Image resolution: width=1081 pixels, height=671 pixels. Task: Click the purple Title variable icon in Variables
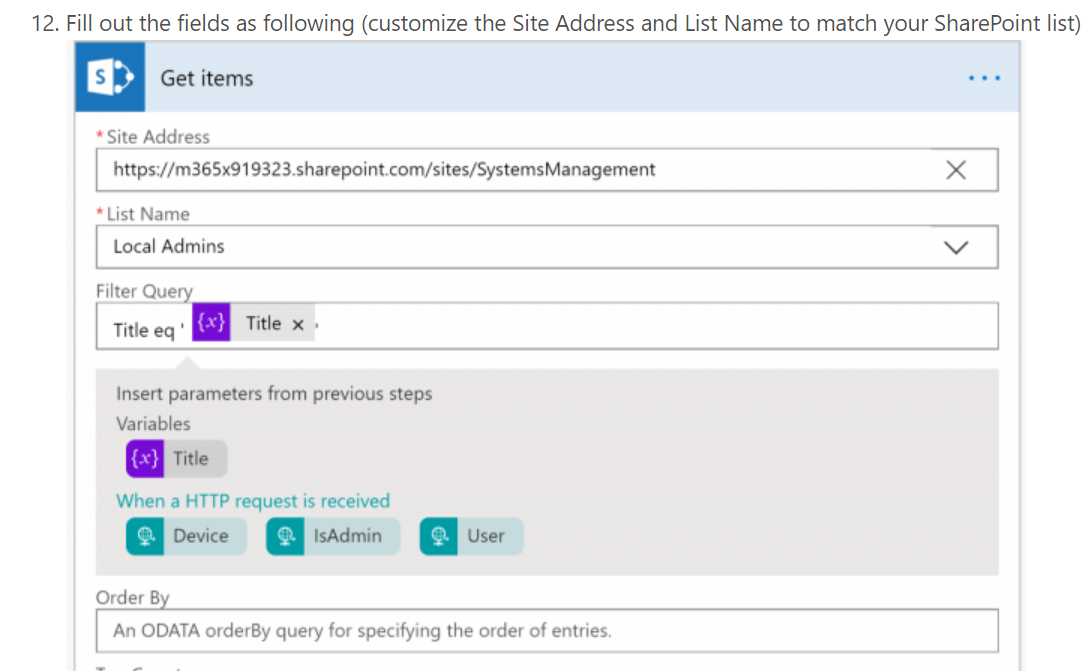(145, 459)
